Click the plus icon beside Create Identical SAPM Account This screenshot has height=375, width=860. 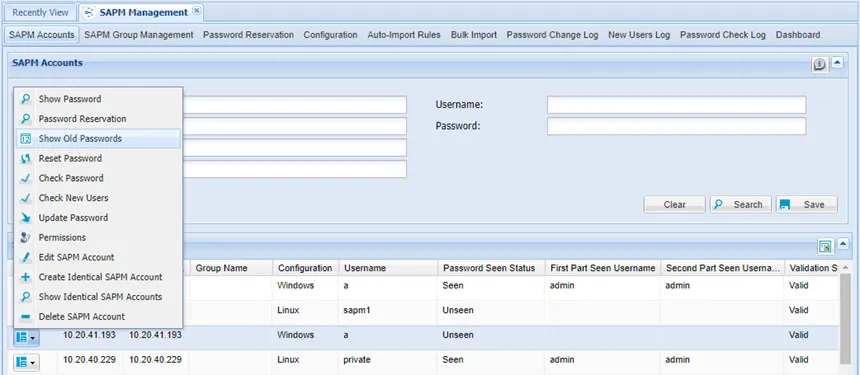pyautogui.click(x=25, y=277)
